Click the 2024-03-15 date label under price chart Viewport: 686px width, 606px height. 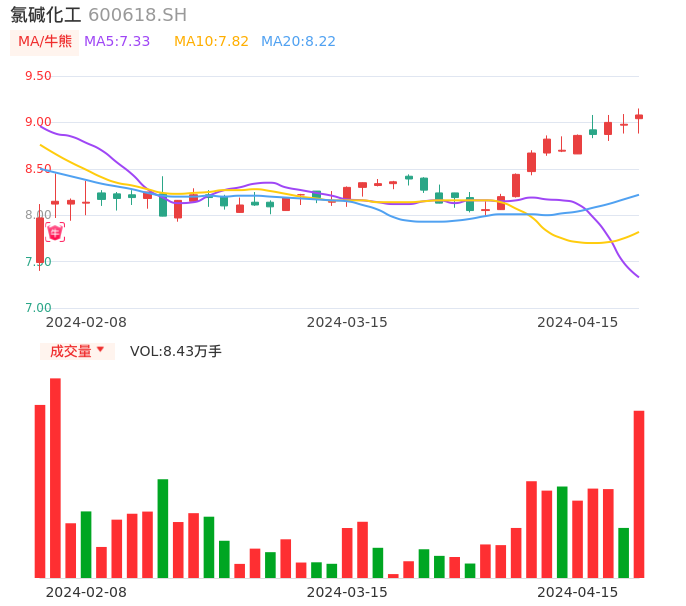tap(347, 322)
